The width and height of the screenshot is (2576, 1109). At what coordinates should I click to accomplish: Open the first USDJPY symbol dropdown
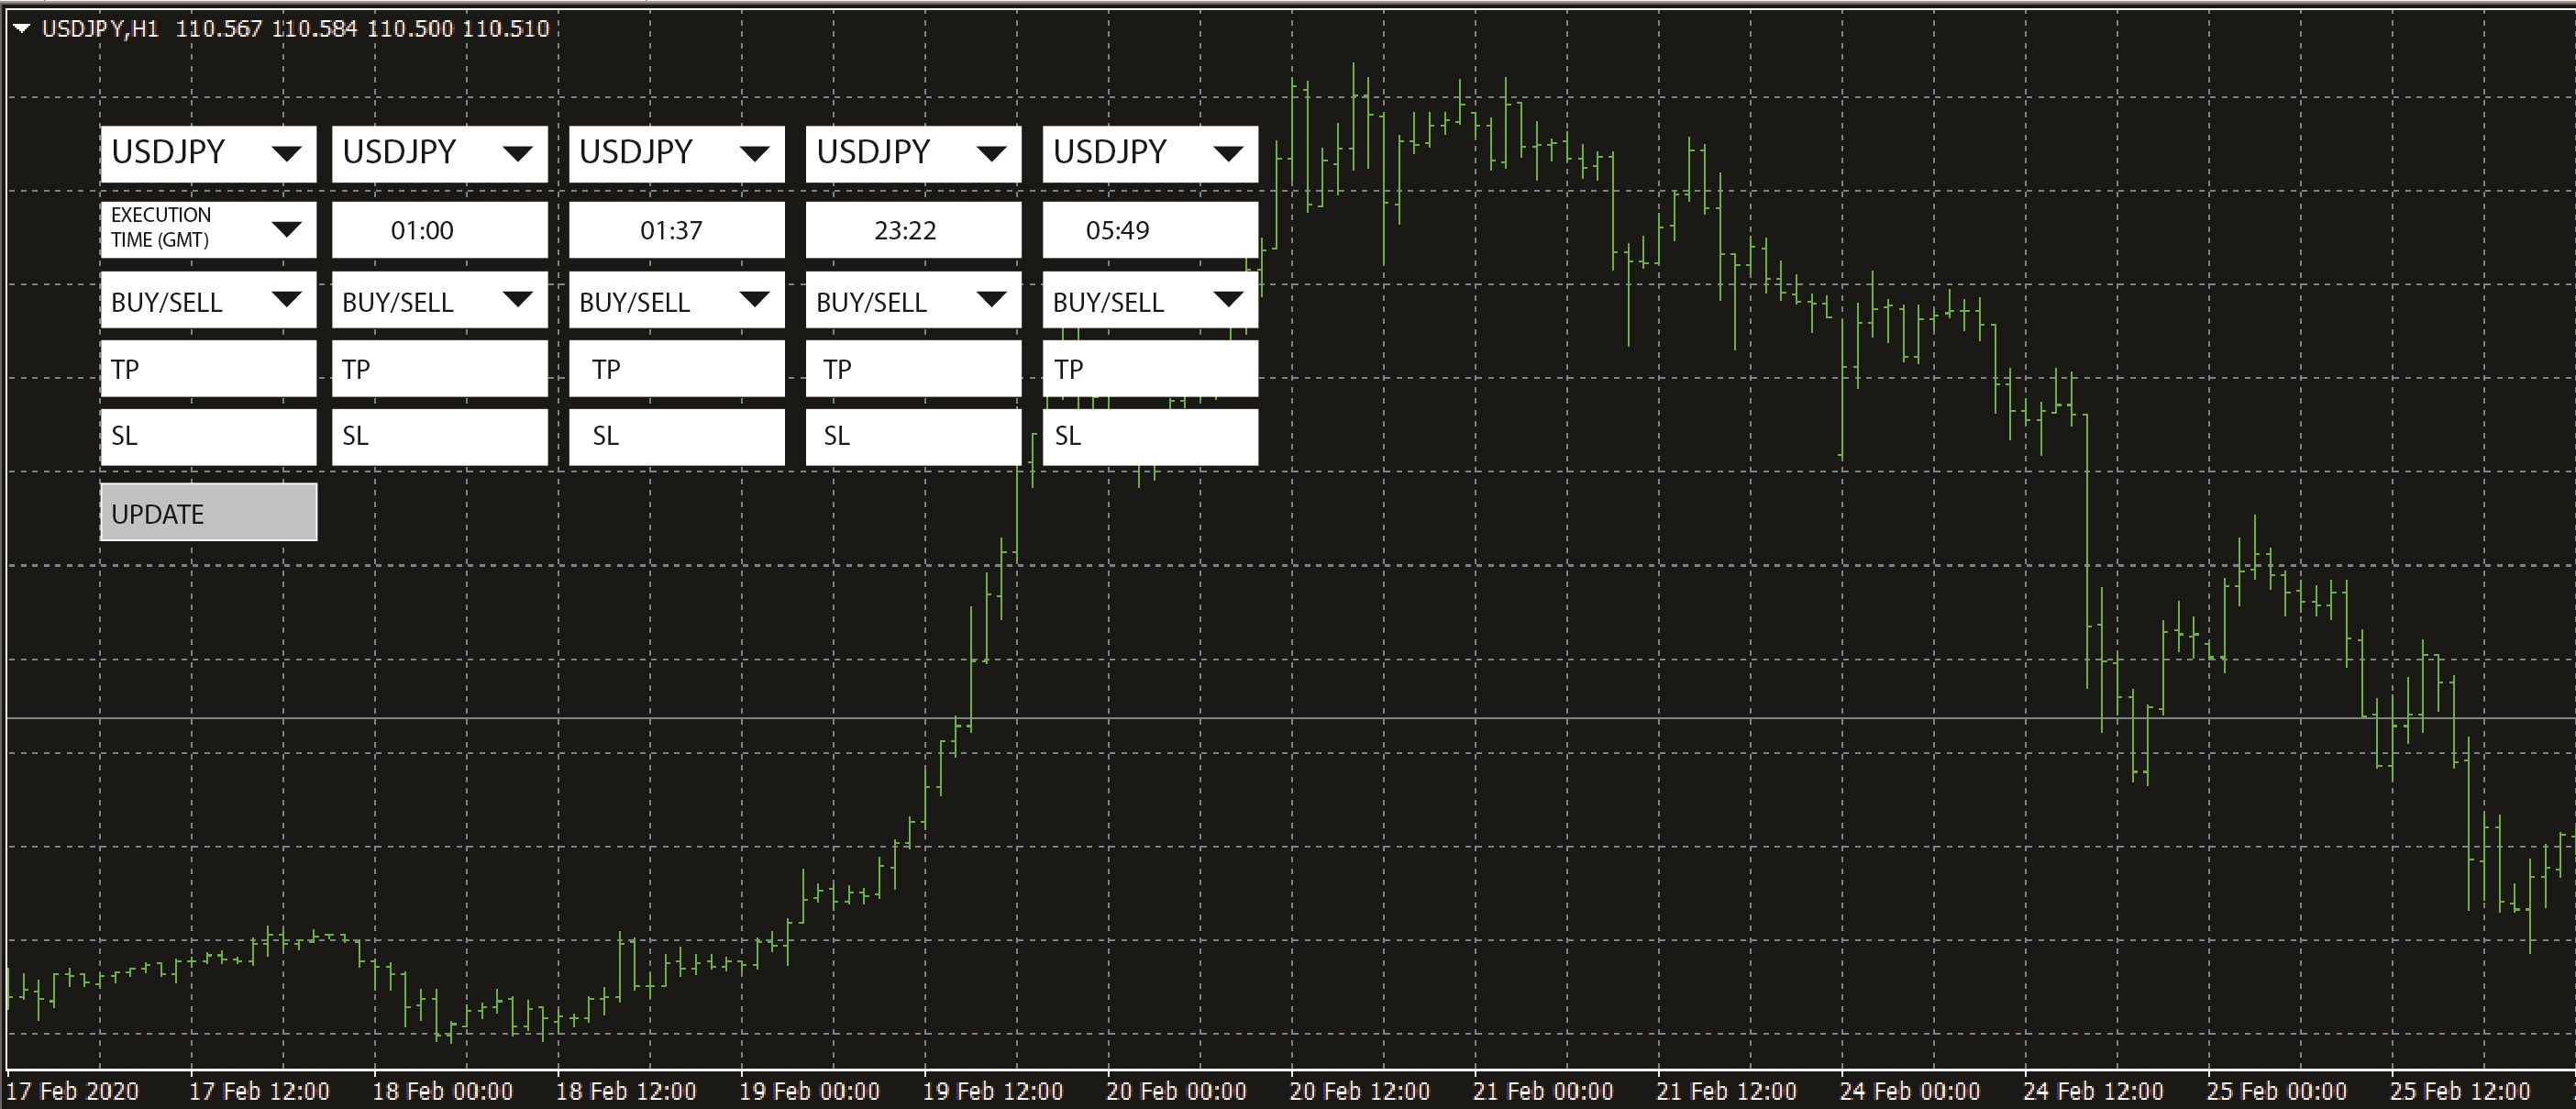[x=208, y=153]
